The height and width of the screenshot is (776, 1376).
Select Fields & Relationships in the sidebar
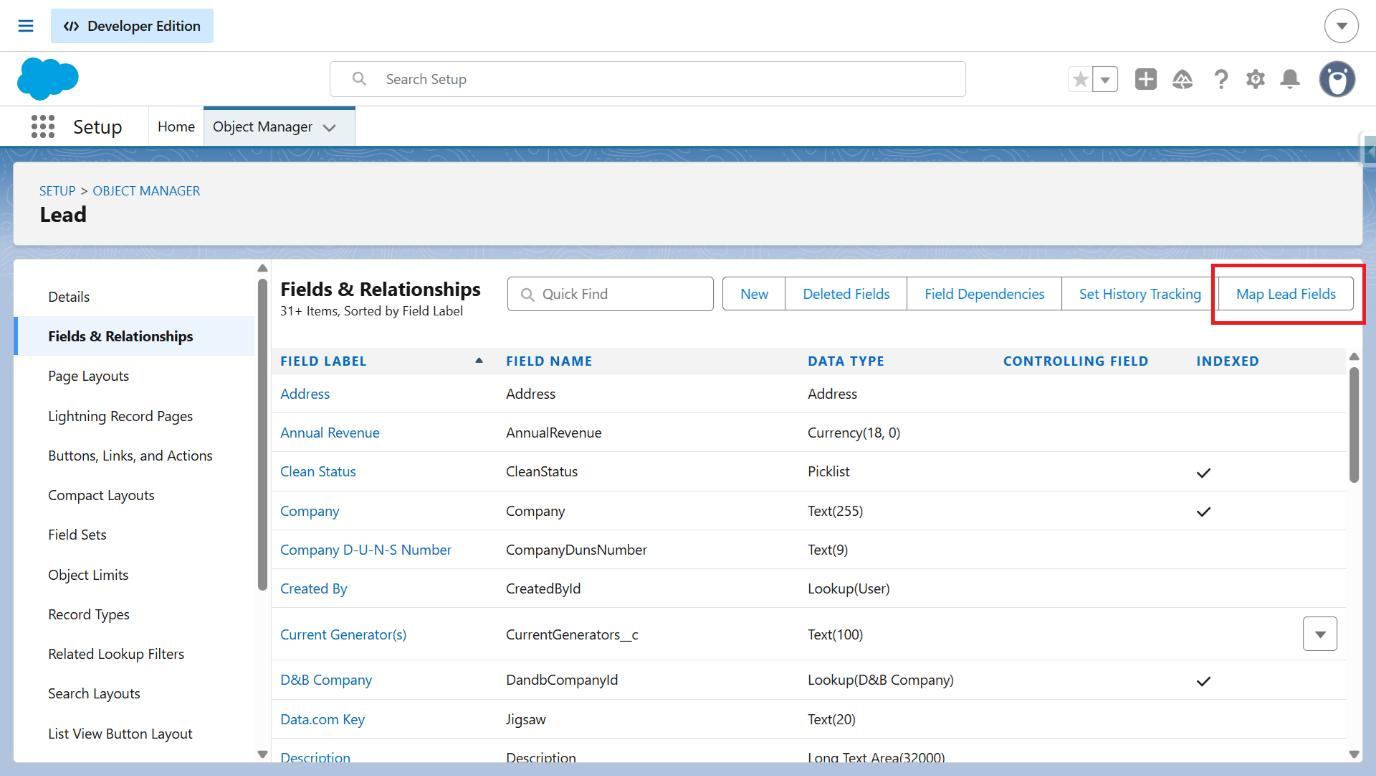[x=134, y=336]
